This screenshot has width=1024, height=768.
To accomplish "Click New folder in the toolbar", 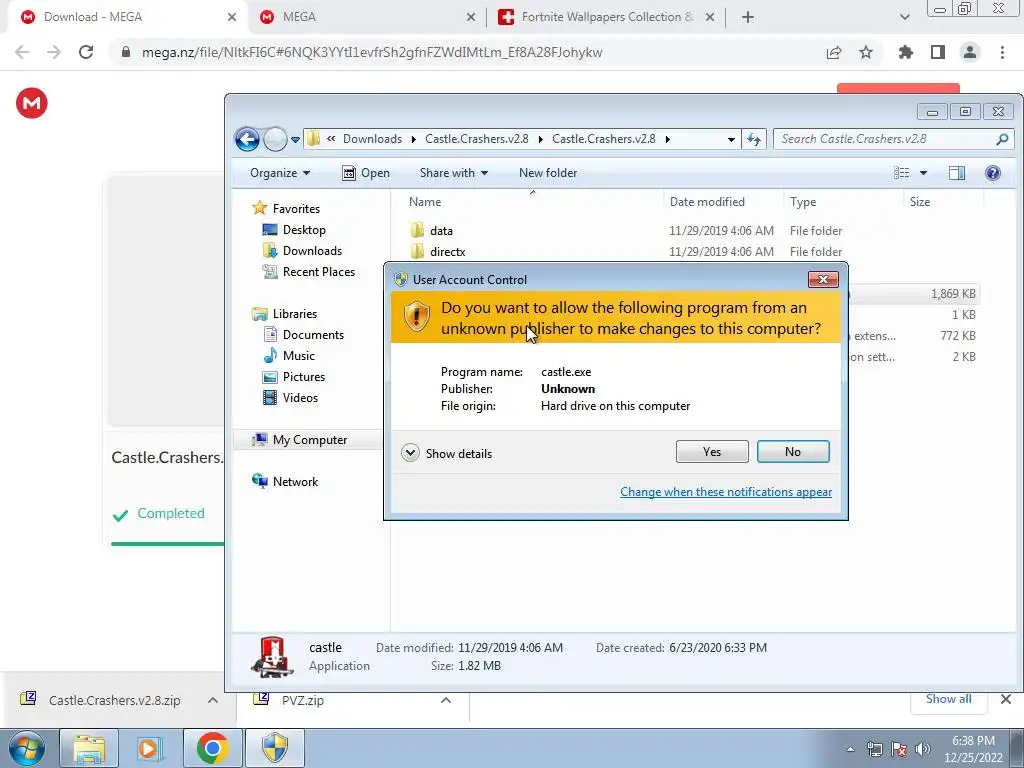I will (x=548, y=173).
